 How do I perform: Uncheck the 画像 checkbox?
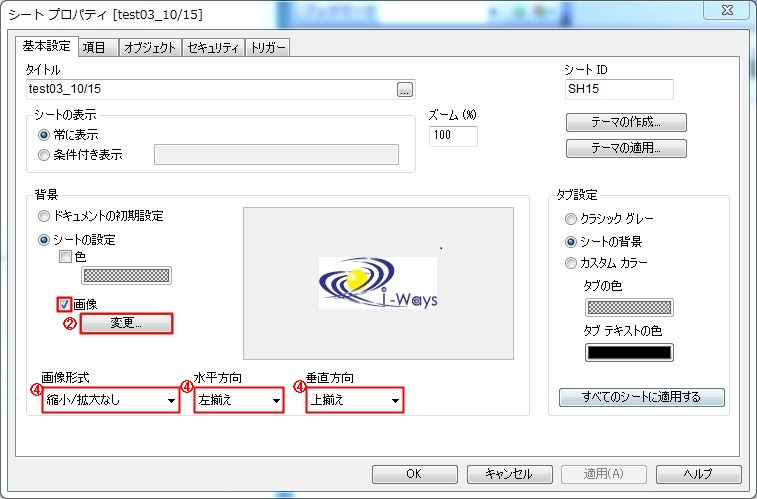64,304
